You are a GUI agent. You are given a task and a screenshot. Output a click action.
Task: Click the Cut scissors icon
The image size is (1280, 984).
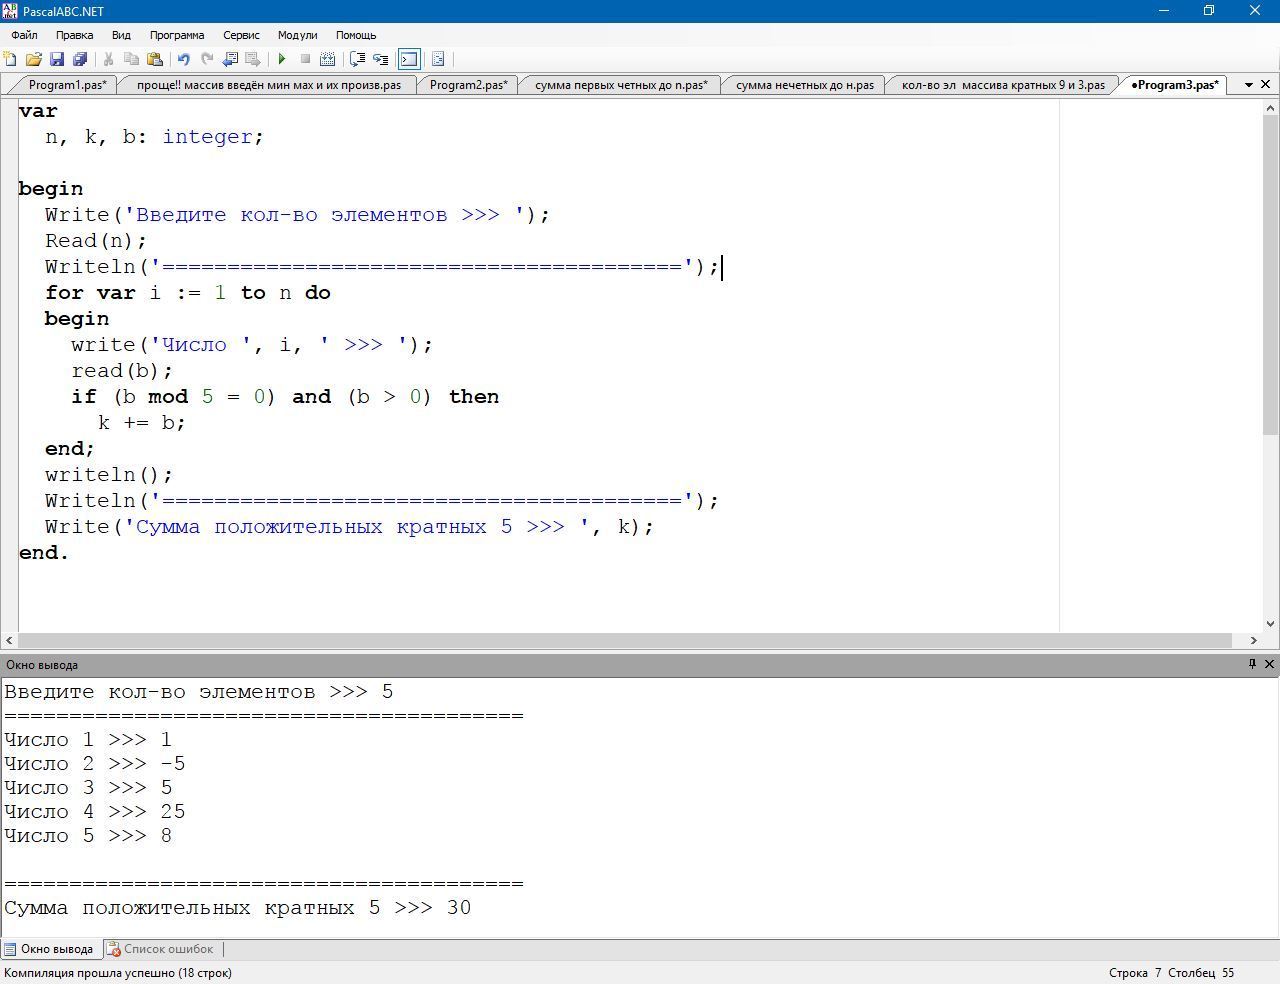coord(108,59)
